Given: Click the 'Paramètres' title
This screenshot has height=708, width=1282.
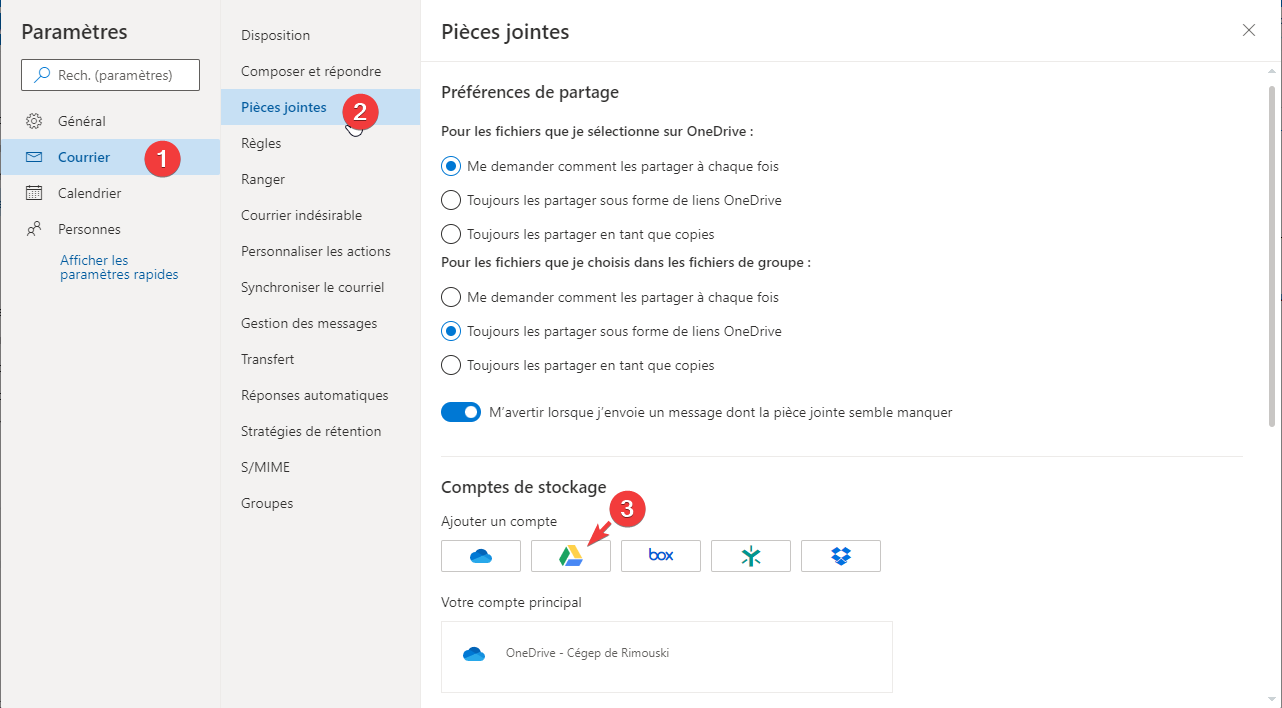Looking at the screenshot, I should [x=74, y=32].
